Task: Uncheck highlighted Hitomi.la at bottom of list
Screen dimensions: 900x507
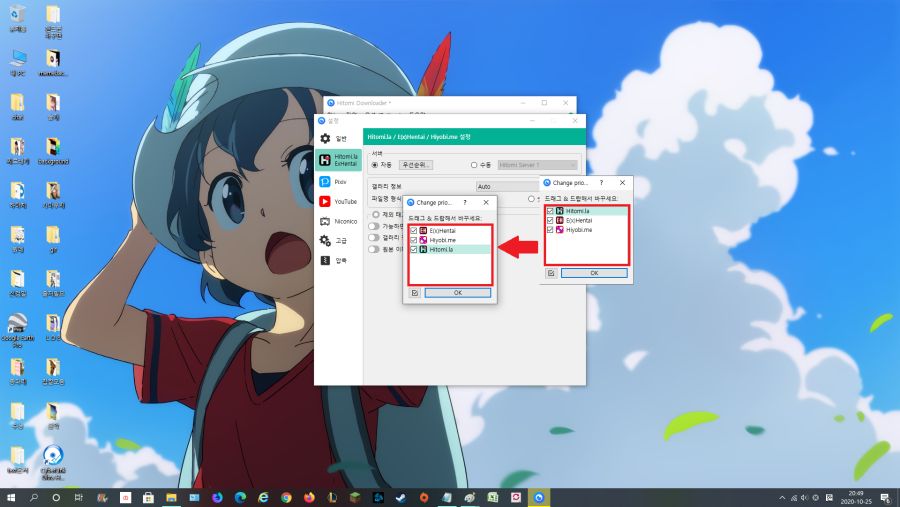Action: click(x=414, y=249)
